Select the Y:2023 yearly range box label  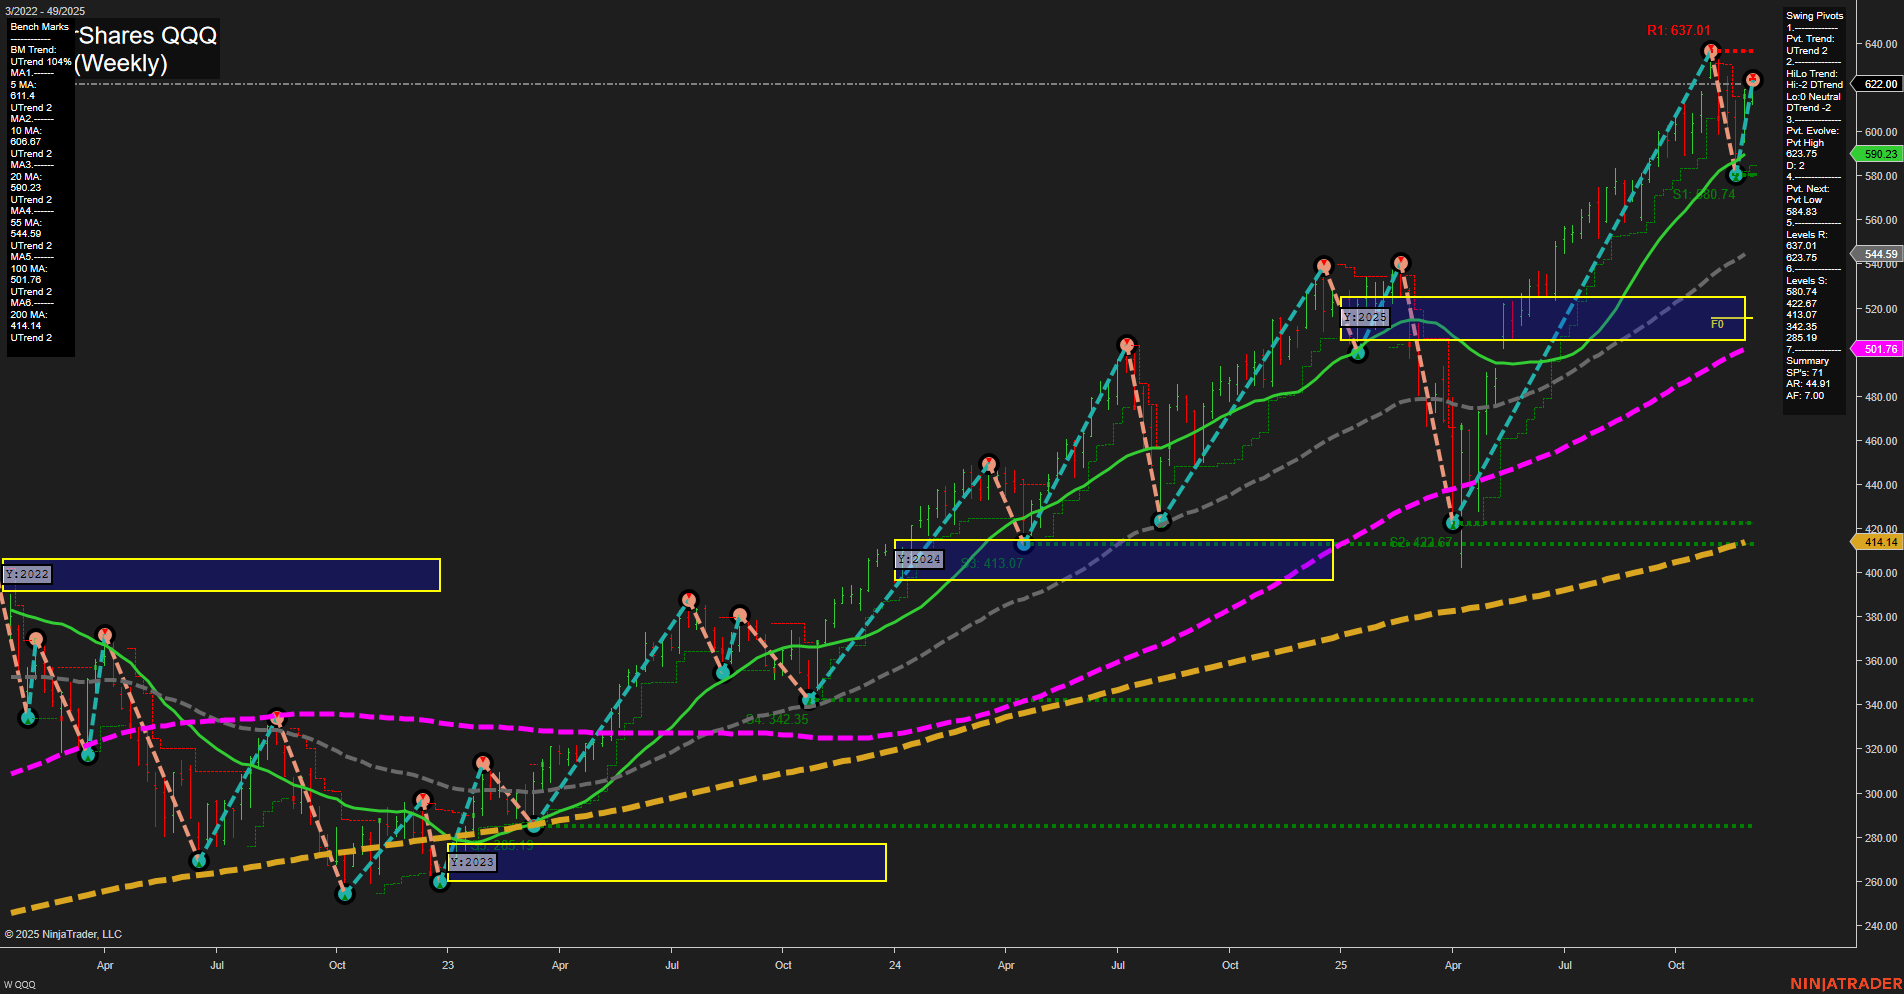[x=470, y=861]
